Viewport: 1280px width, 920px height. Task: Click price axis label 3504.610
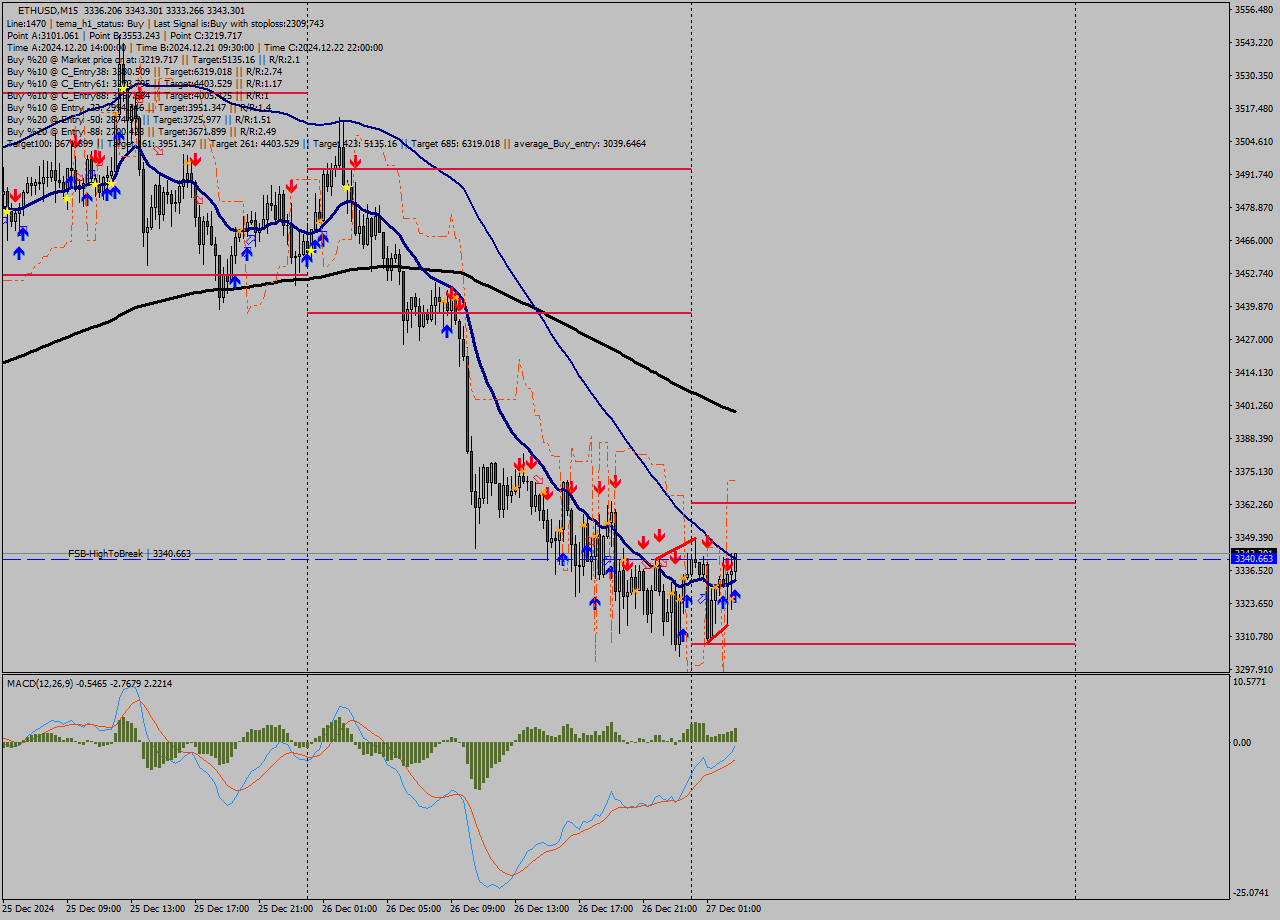[1254, 142]
